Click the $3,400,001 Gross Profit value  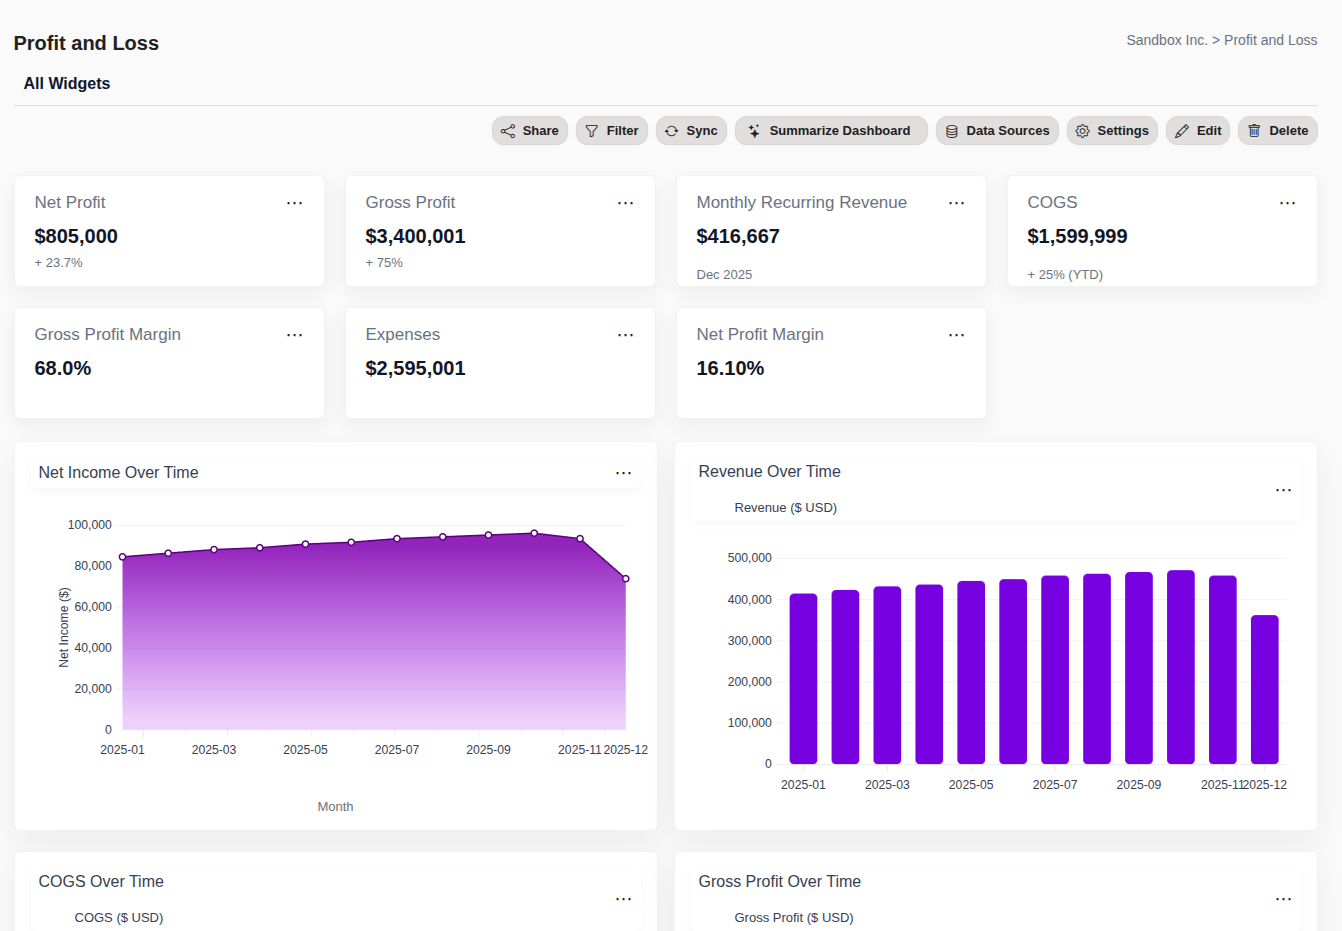click(415, 237)
